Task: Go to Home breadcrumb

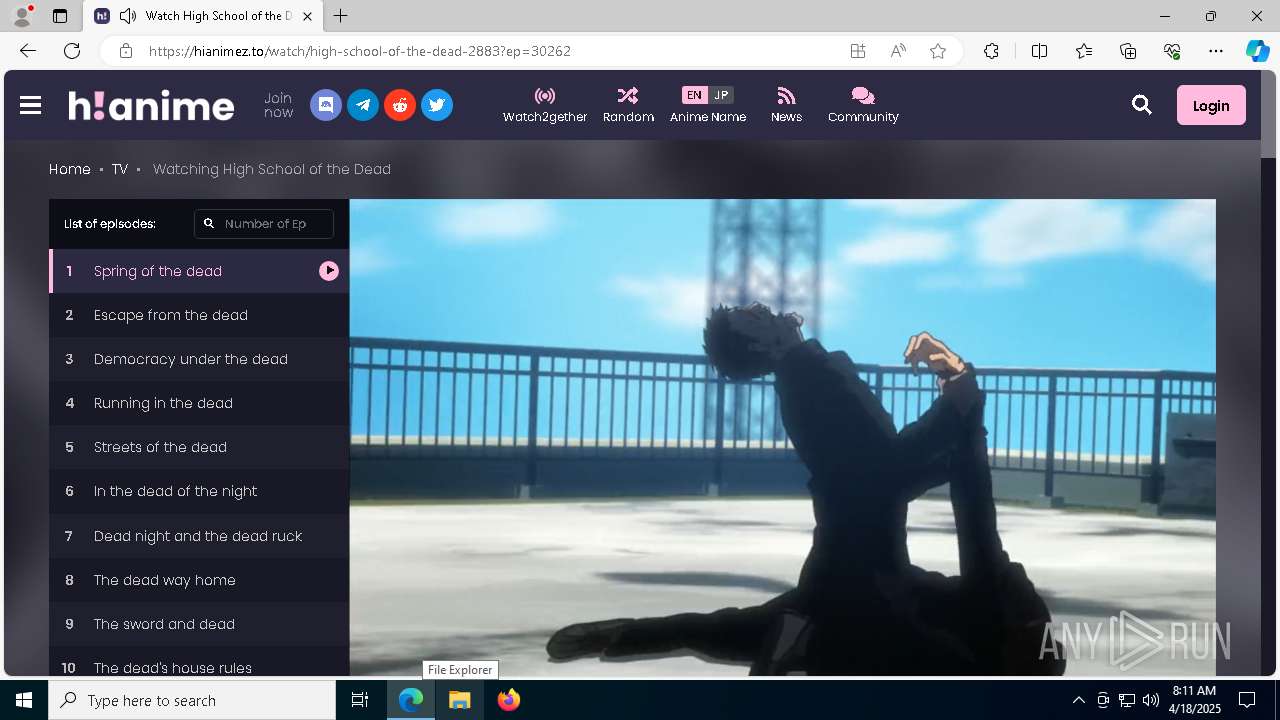Action: [70, 169]
